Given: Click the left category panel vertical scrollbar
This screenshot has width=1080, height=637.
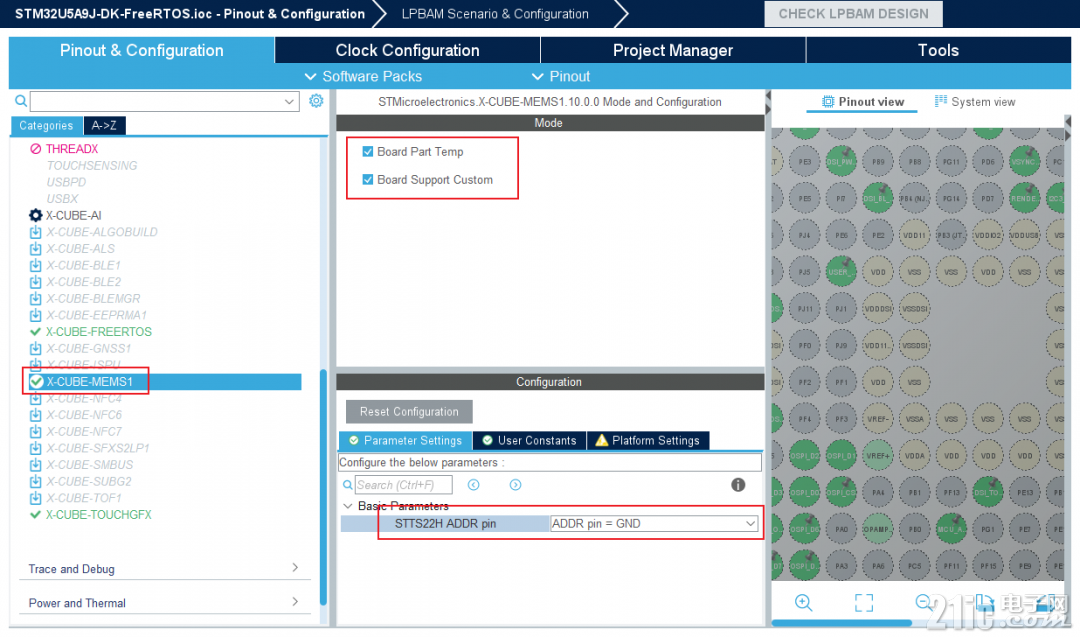Looking at the screenshot, I should click(323, 488).
